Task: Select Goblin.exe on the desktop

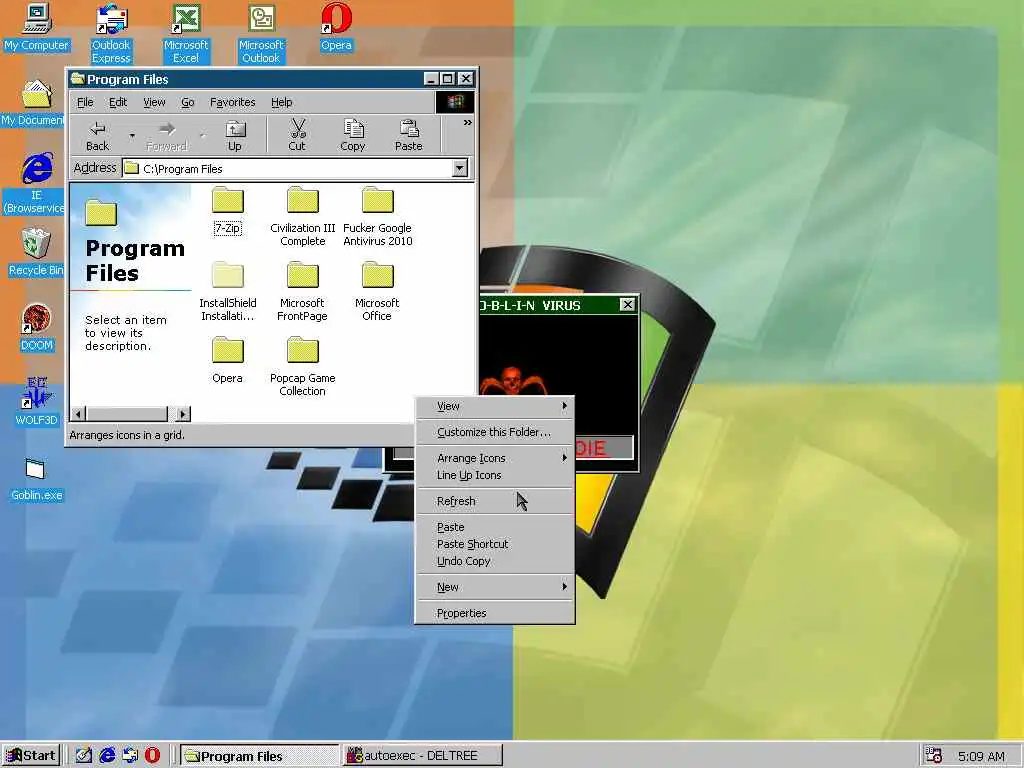Action: click(x=36, y=479)
